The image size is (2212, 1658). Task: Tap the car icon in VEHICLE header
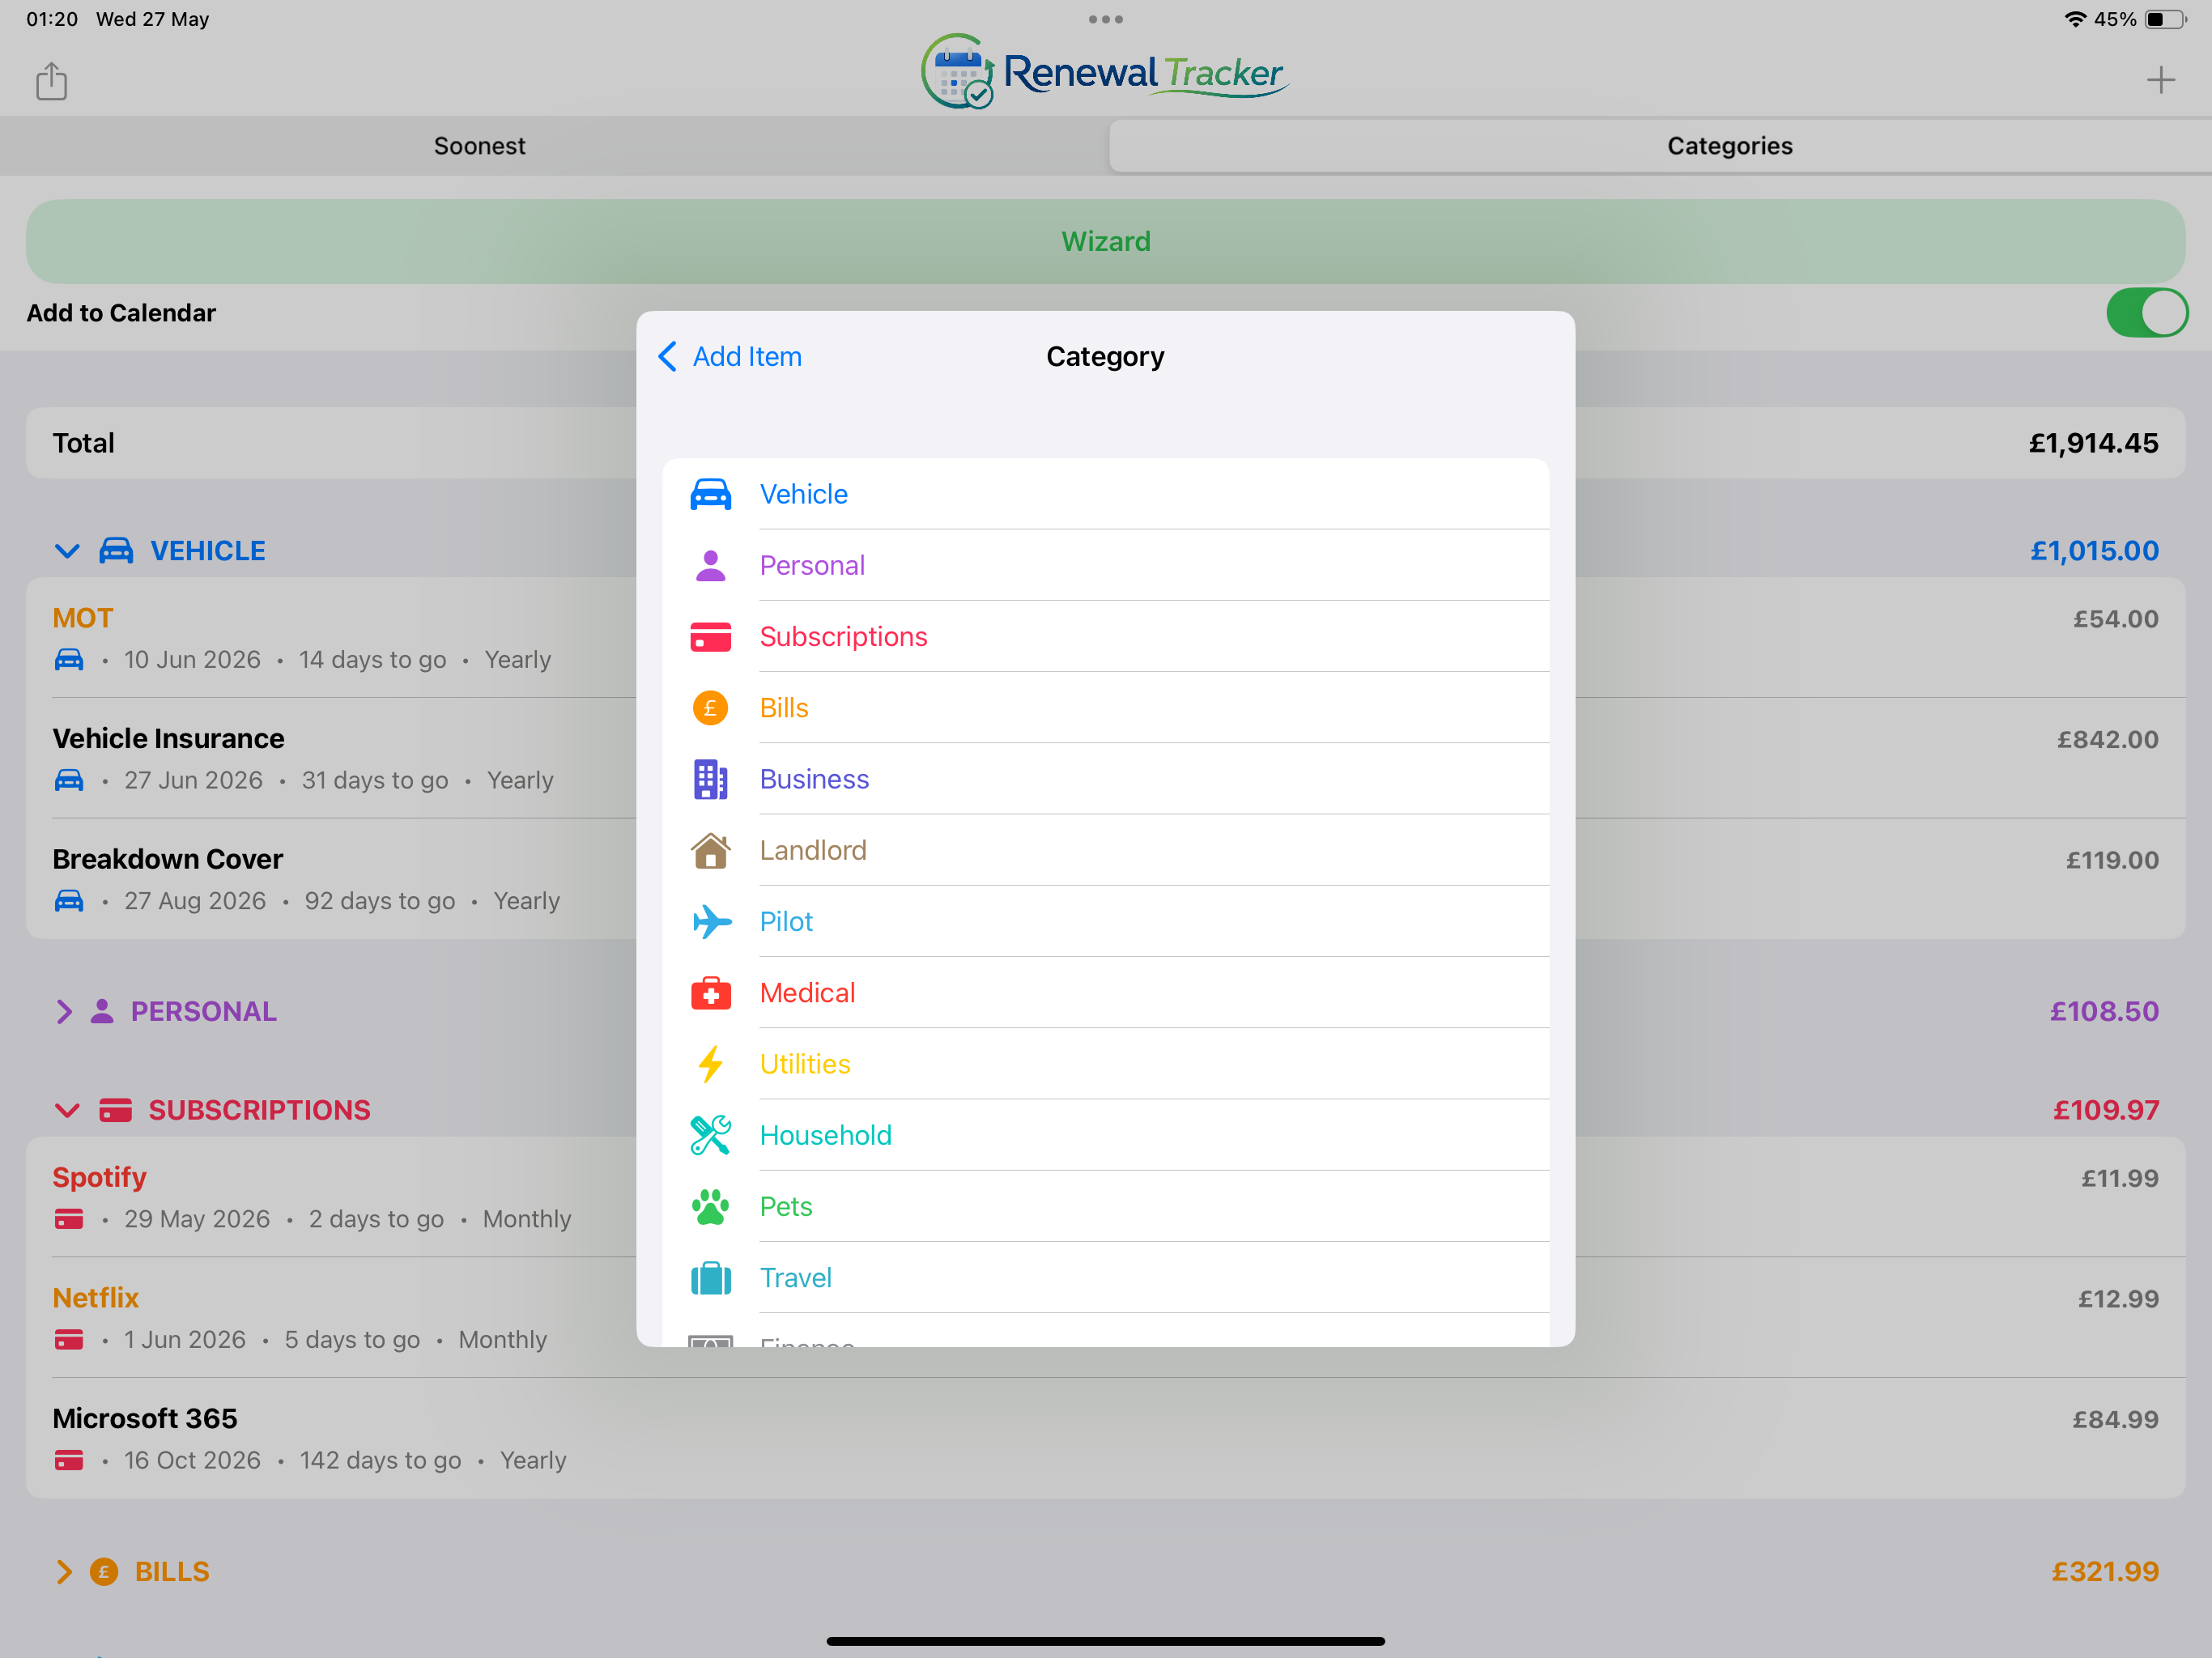(x=116, y=550)
